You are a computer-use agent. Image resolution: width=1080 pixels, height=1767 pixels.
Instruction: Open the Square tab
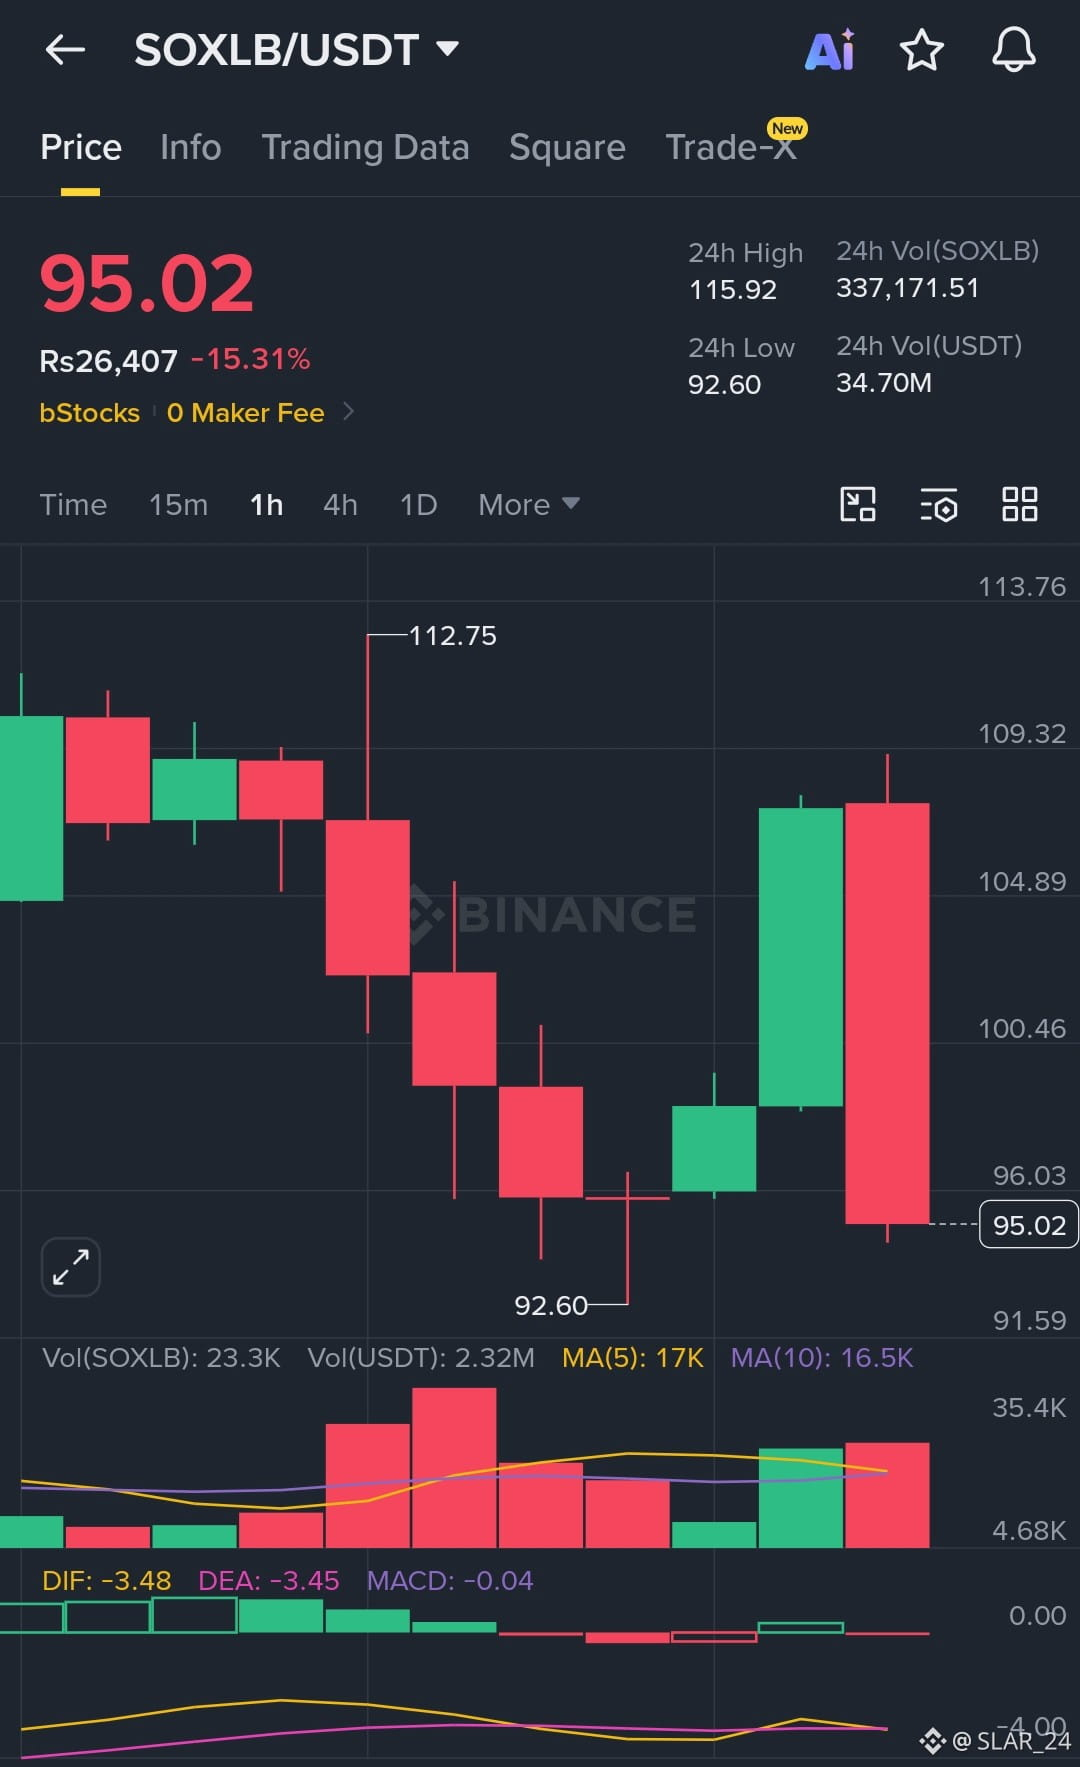point(567,148)
